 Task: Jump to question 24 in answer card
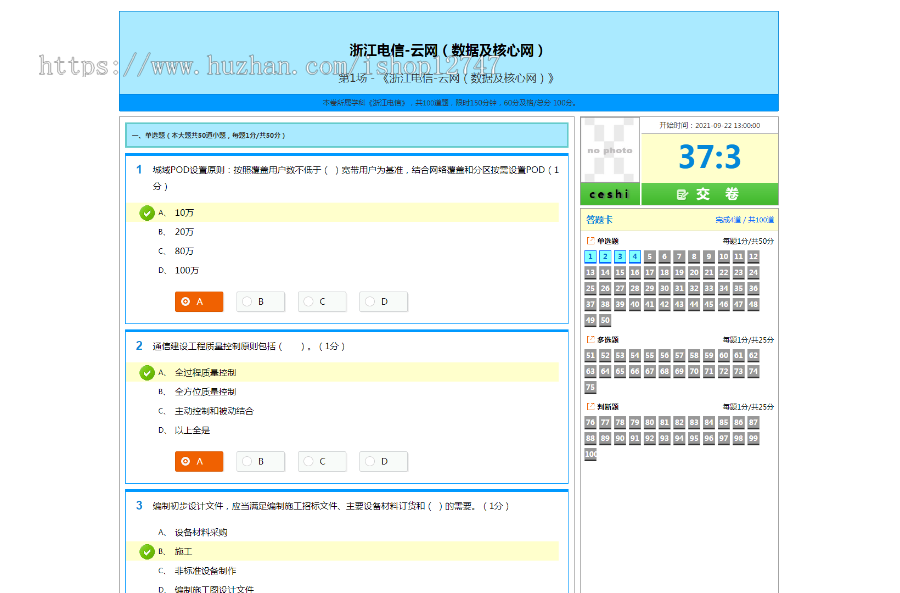click(754, 273)
